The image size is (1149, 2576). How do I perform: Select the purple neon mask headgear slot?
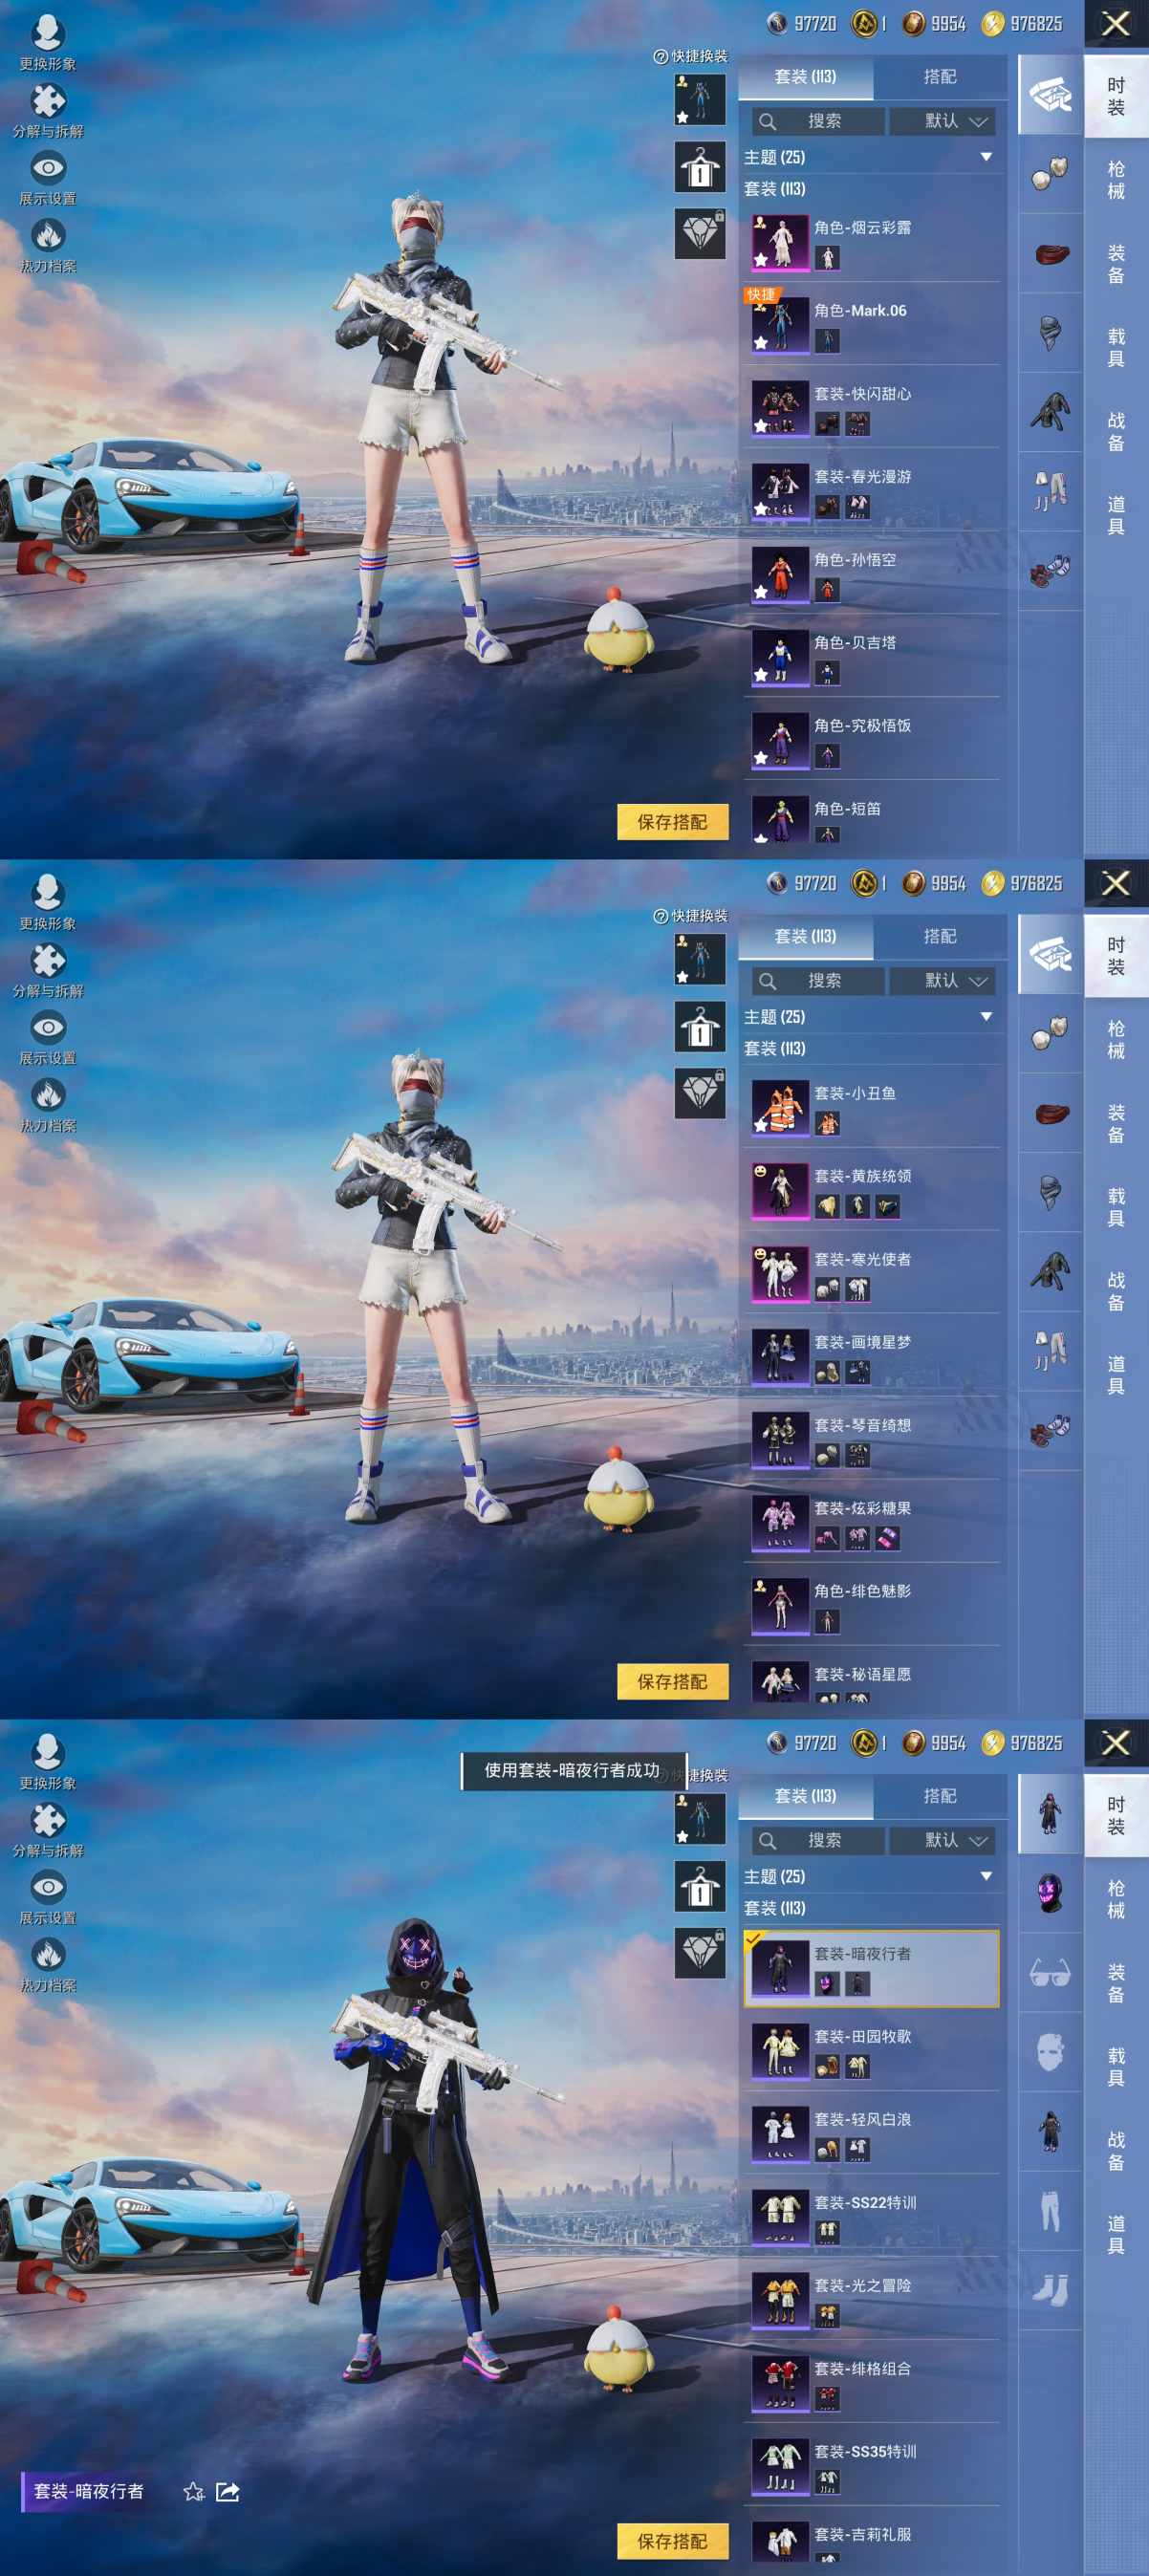point(1049,1893)
